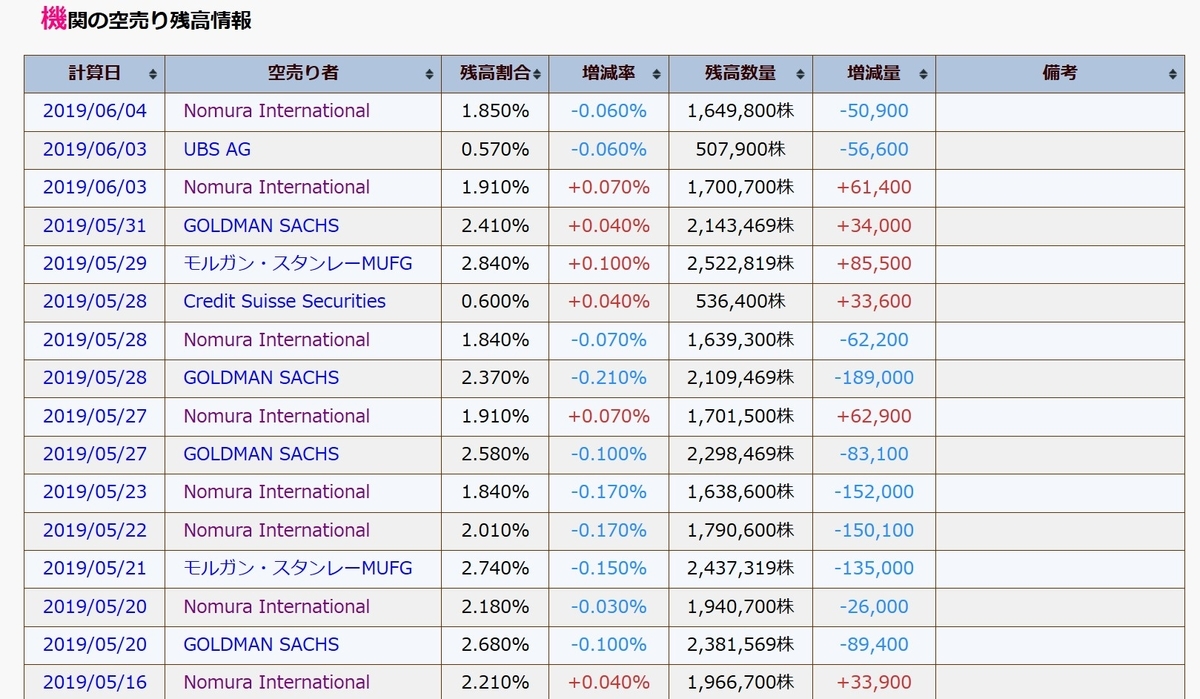Image resolution: width=1200 pixels, height=699 pixels.
Task: Sort by 備考 column arrows
Action: click(x=1172, y=74)
